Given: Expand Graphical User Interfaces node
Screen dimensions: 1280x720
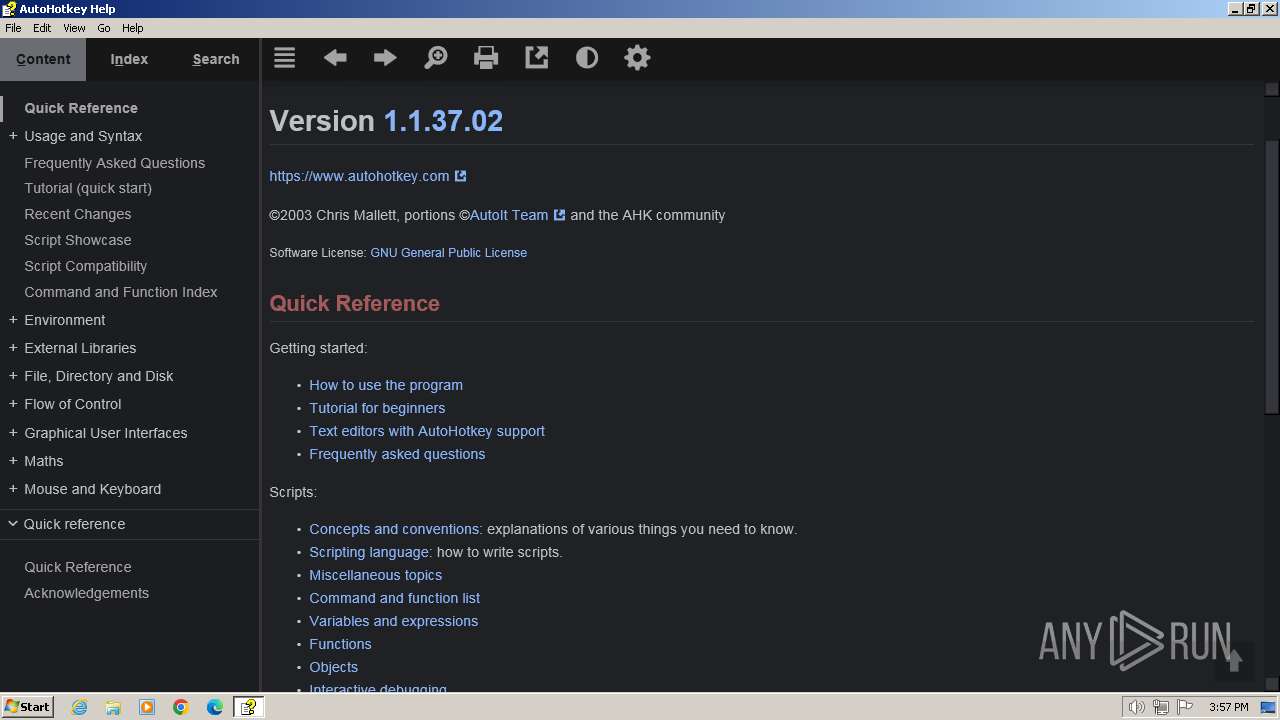Looking at the screenshot, I should (13, 433).
